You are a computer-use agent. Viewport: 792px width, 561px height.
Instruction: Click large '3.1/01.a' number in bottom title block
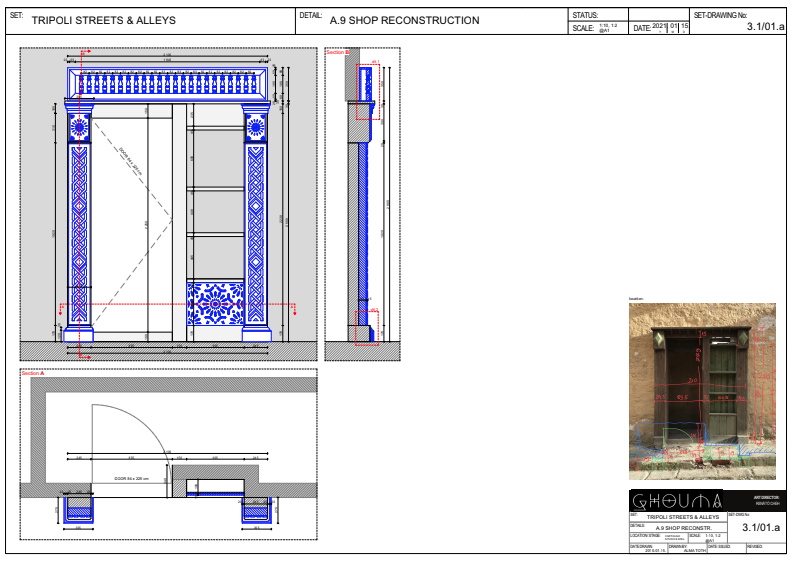coord(760,527)
